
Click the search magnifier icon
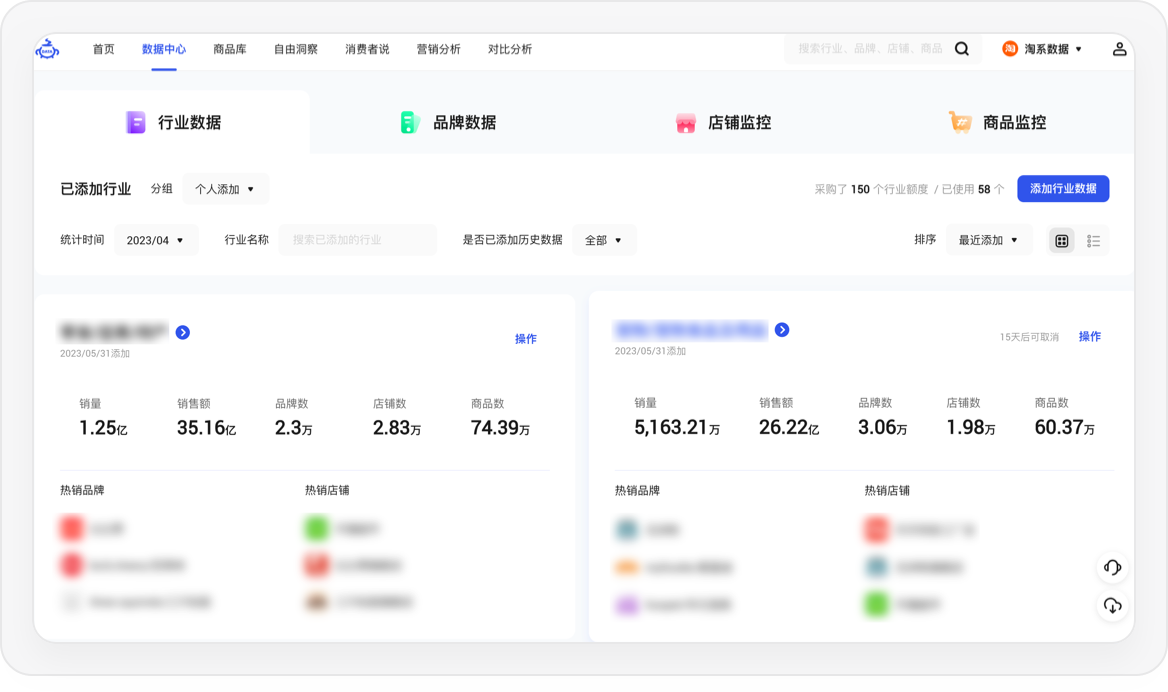(961, 49)
